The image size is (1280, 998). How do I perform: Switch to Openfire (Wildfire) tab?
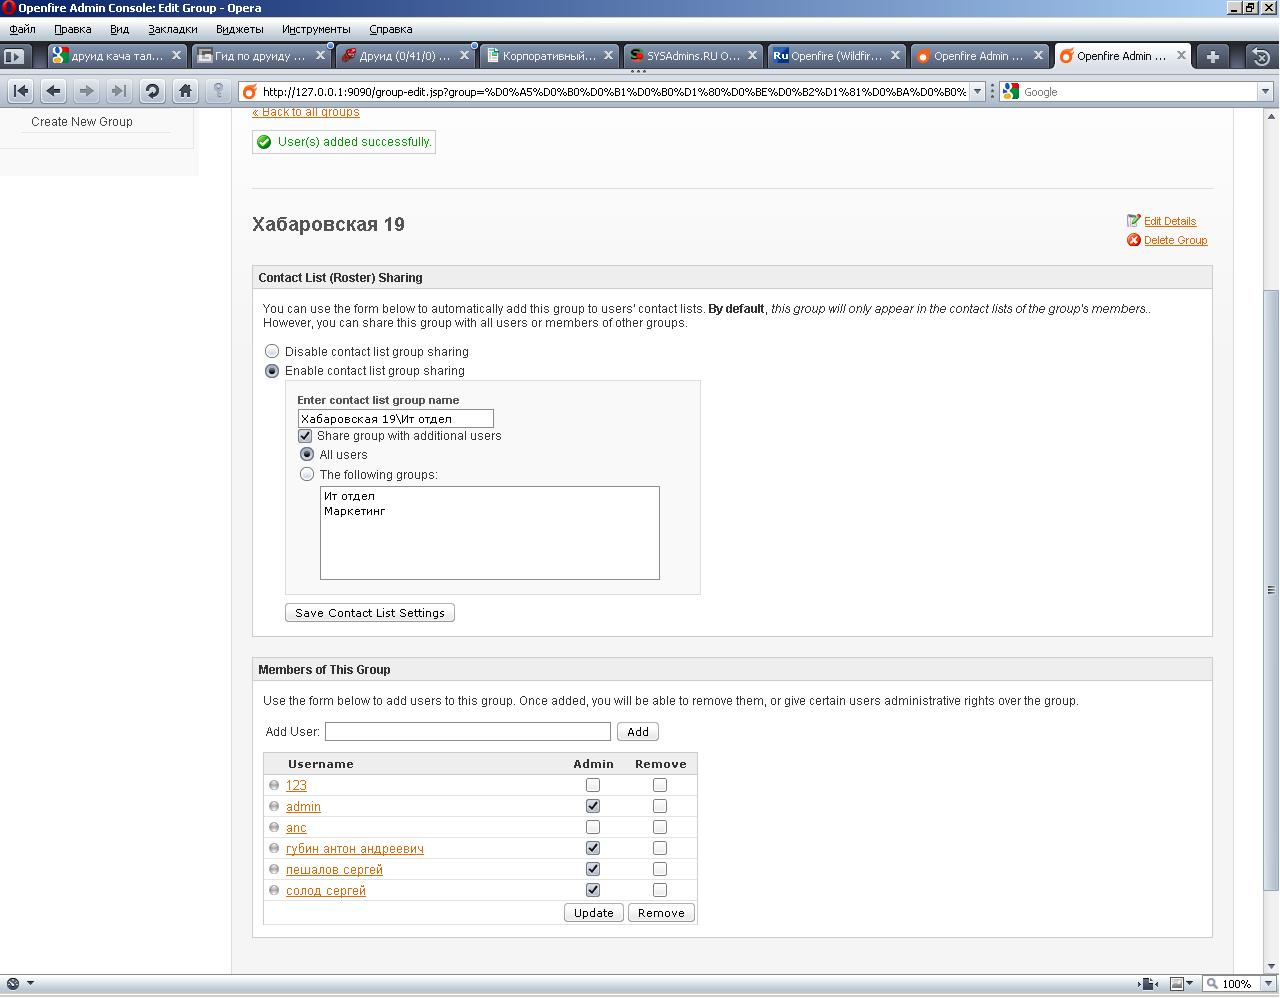click(835, 56)
